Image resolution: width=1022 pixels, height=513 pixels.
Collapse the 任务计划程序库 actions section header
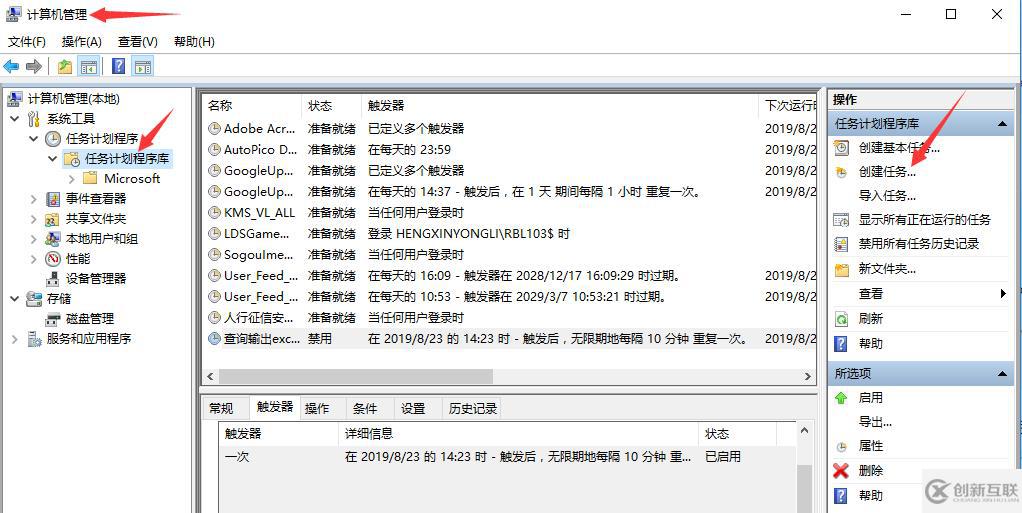(921, 123)
